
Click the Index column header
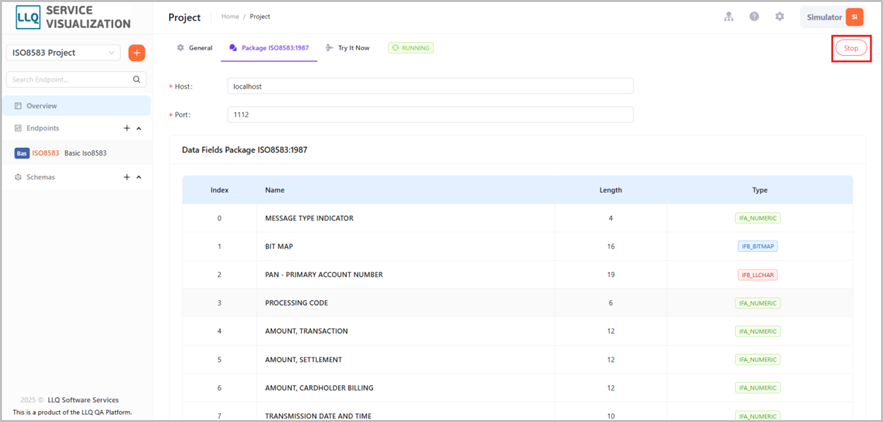click(x=219, y=190)
